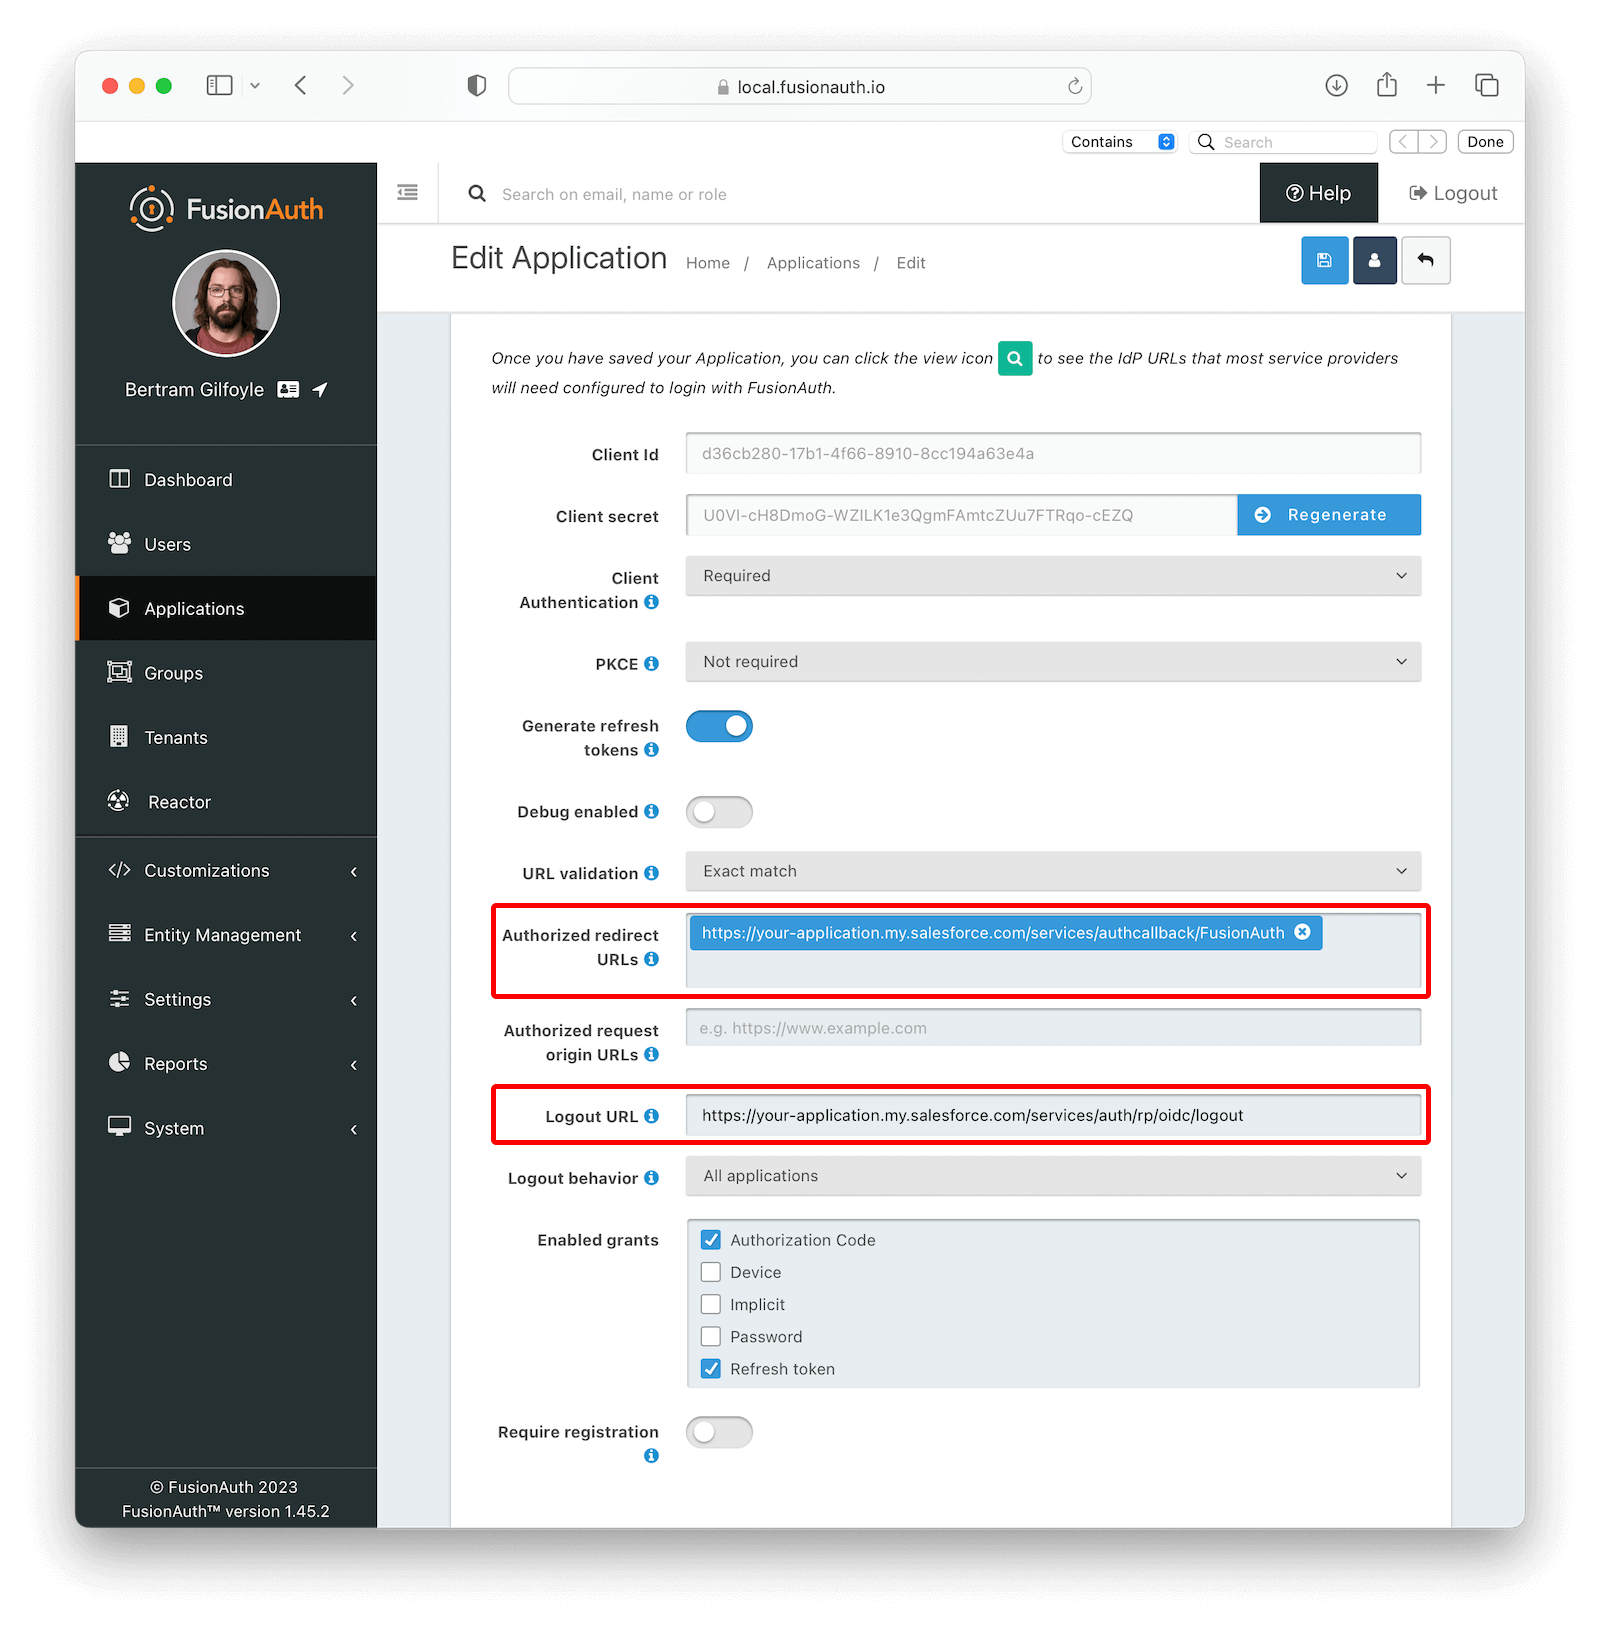The image size is (1600, 1627).
Task: Expand the Reports sidebar menu
Action: 226,1064
